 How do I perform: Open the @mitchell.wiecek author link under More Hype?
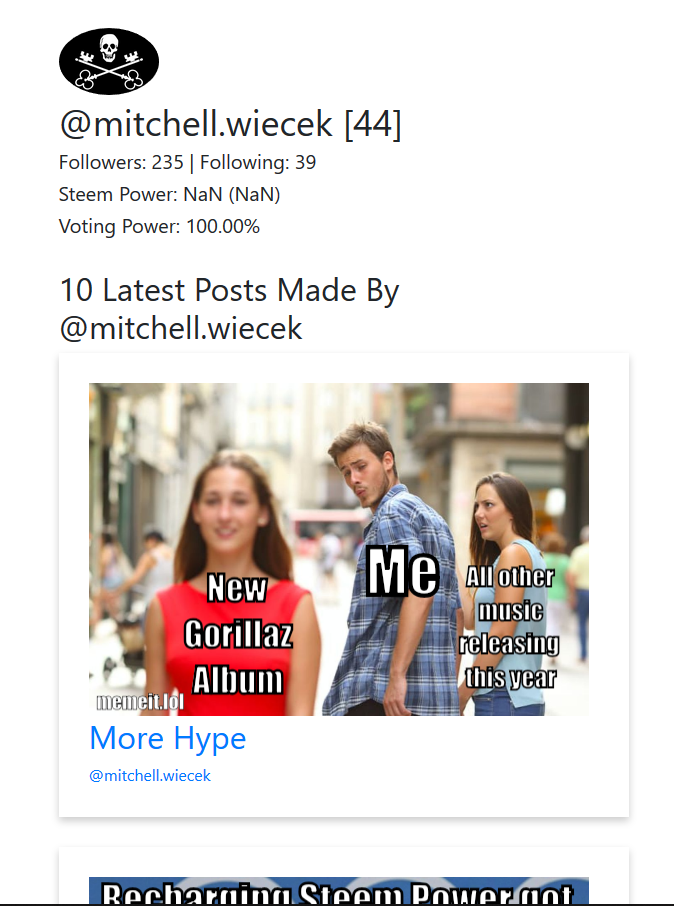click(150, 775)
